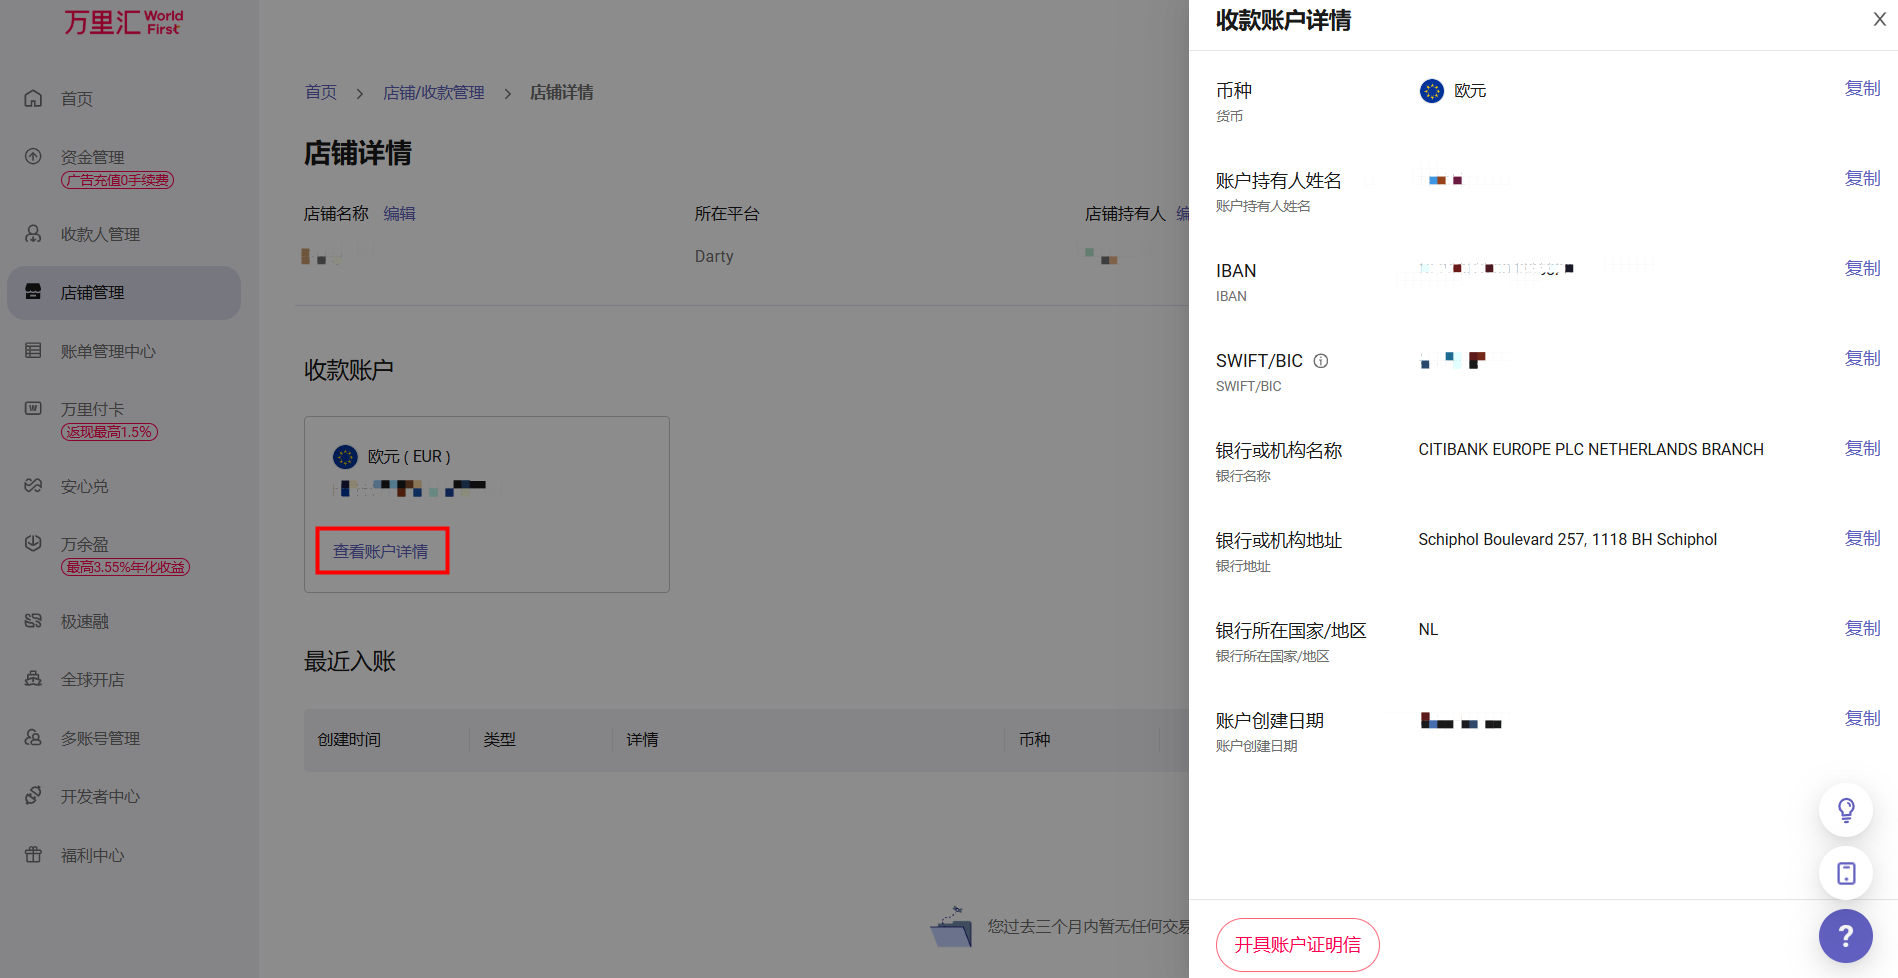1898x978 pixels.
Task: Copy the SWIFT/BIC code
Action: click(x=1862, y=359)
